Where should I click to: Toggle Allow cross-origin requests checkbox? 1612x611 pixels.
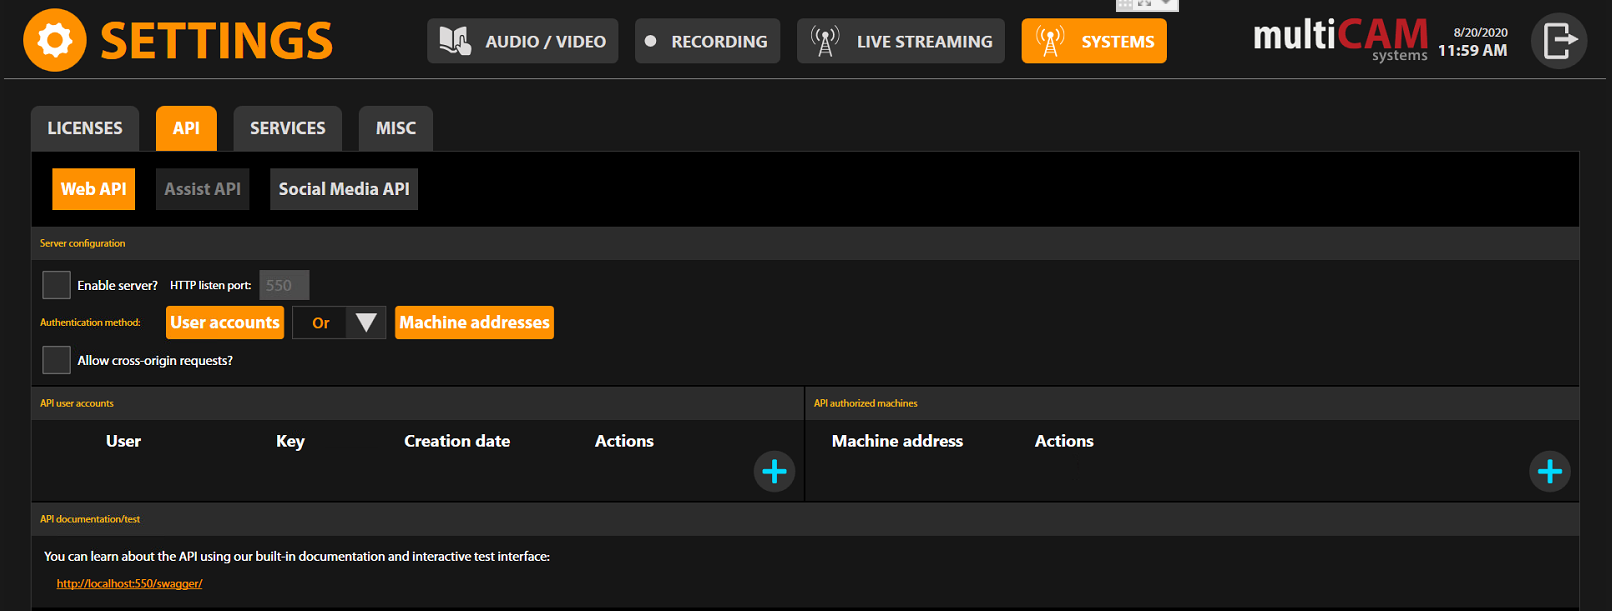[57, 360]
